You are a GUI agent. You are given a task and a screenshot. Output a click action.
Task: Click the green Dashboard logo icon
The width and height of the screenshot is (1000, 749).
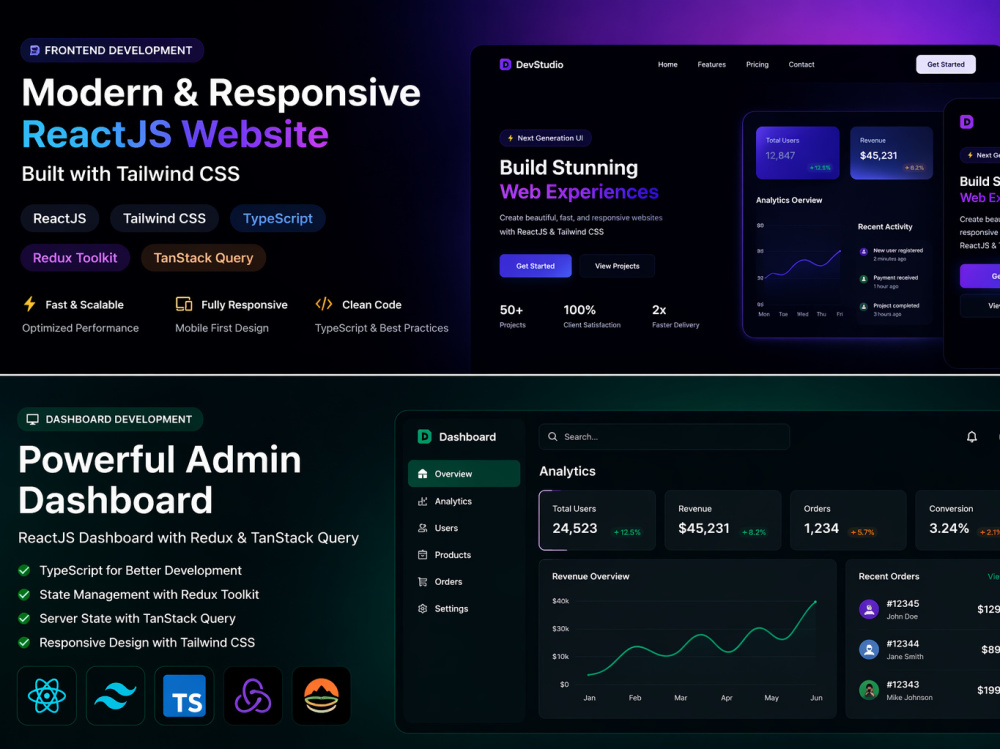click(x=424, y=436)
